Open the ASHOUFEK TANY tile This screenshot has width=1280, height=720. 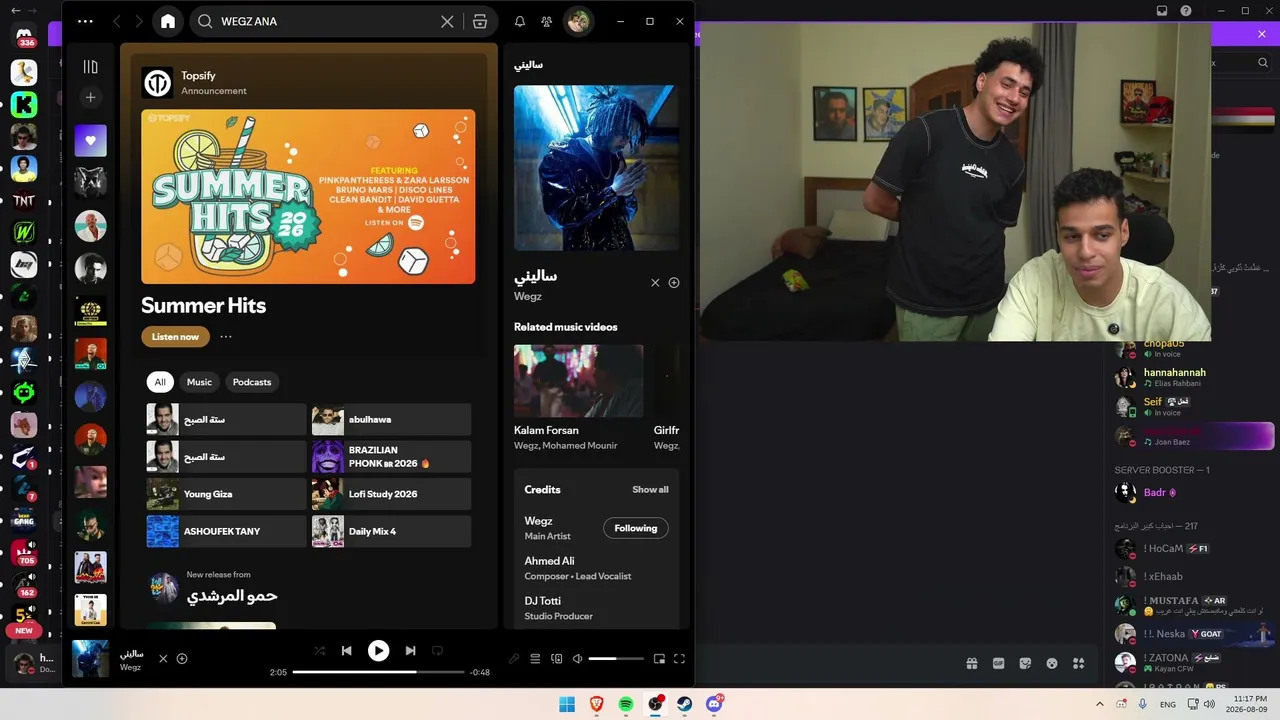click(x=227, y=531)
